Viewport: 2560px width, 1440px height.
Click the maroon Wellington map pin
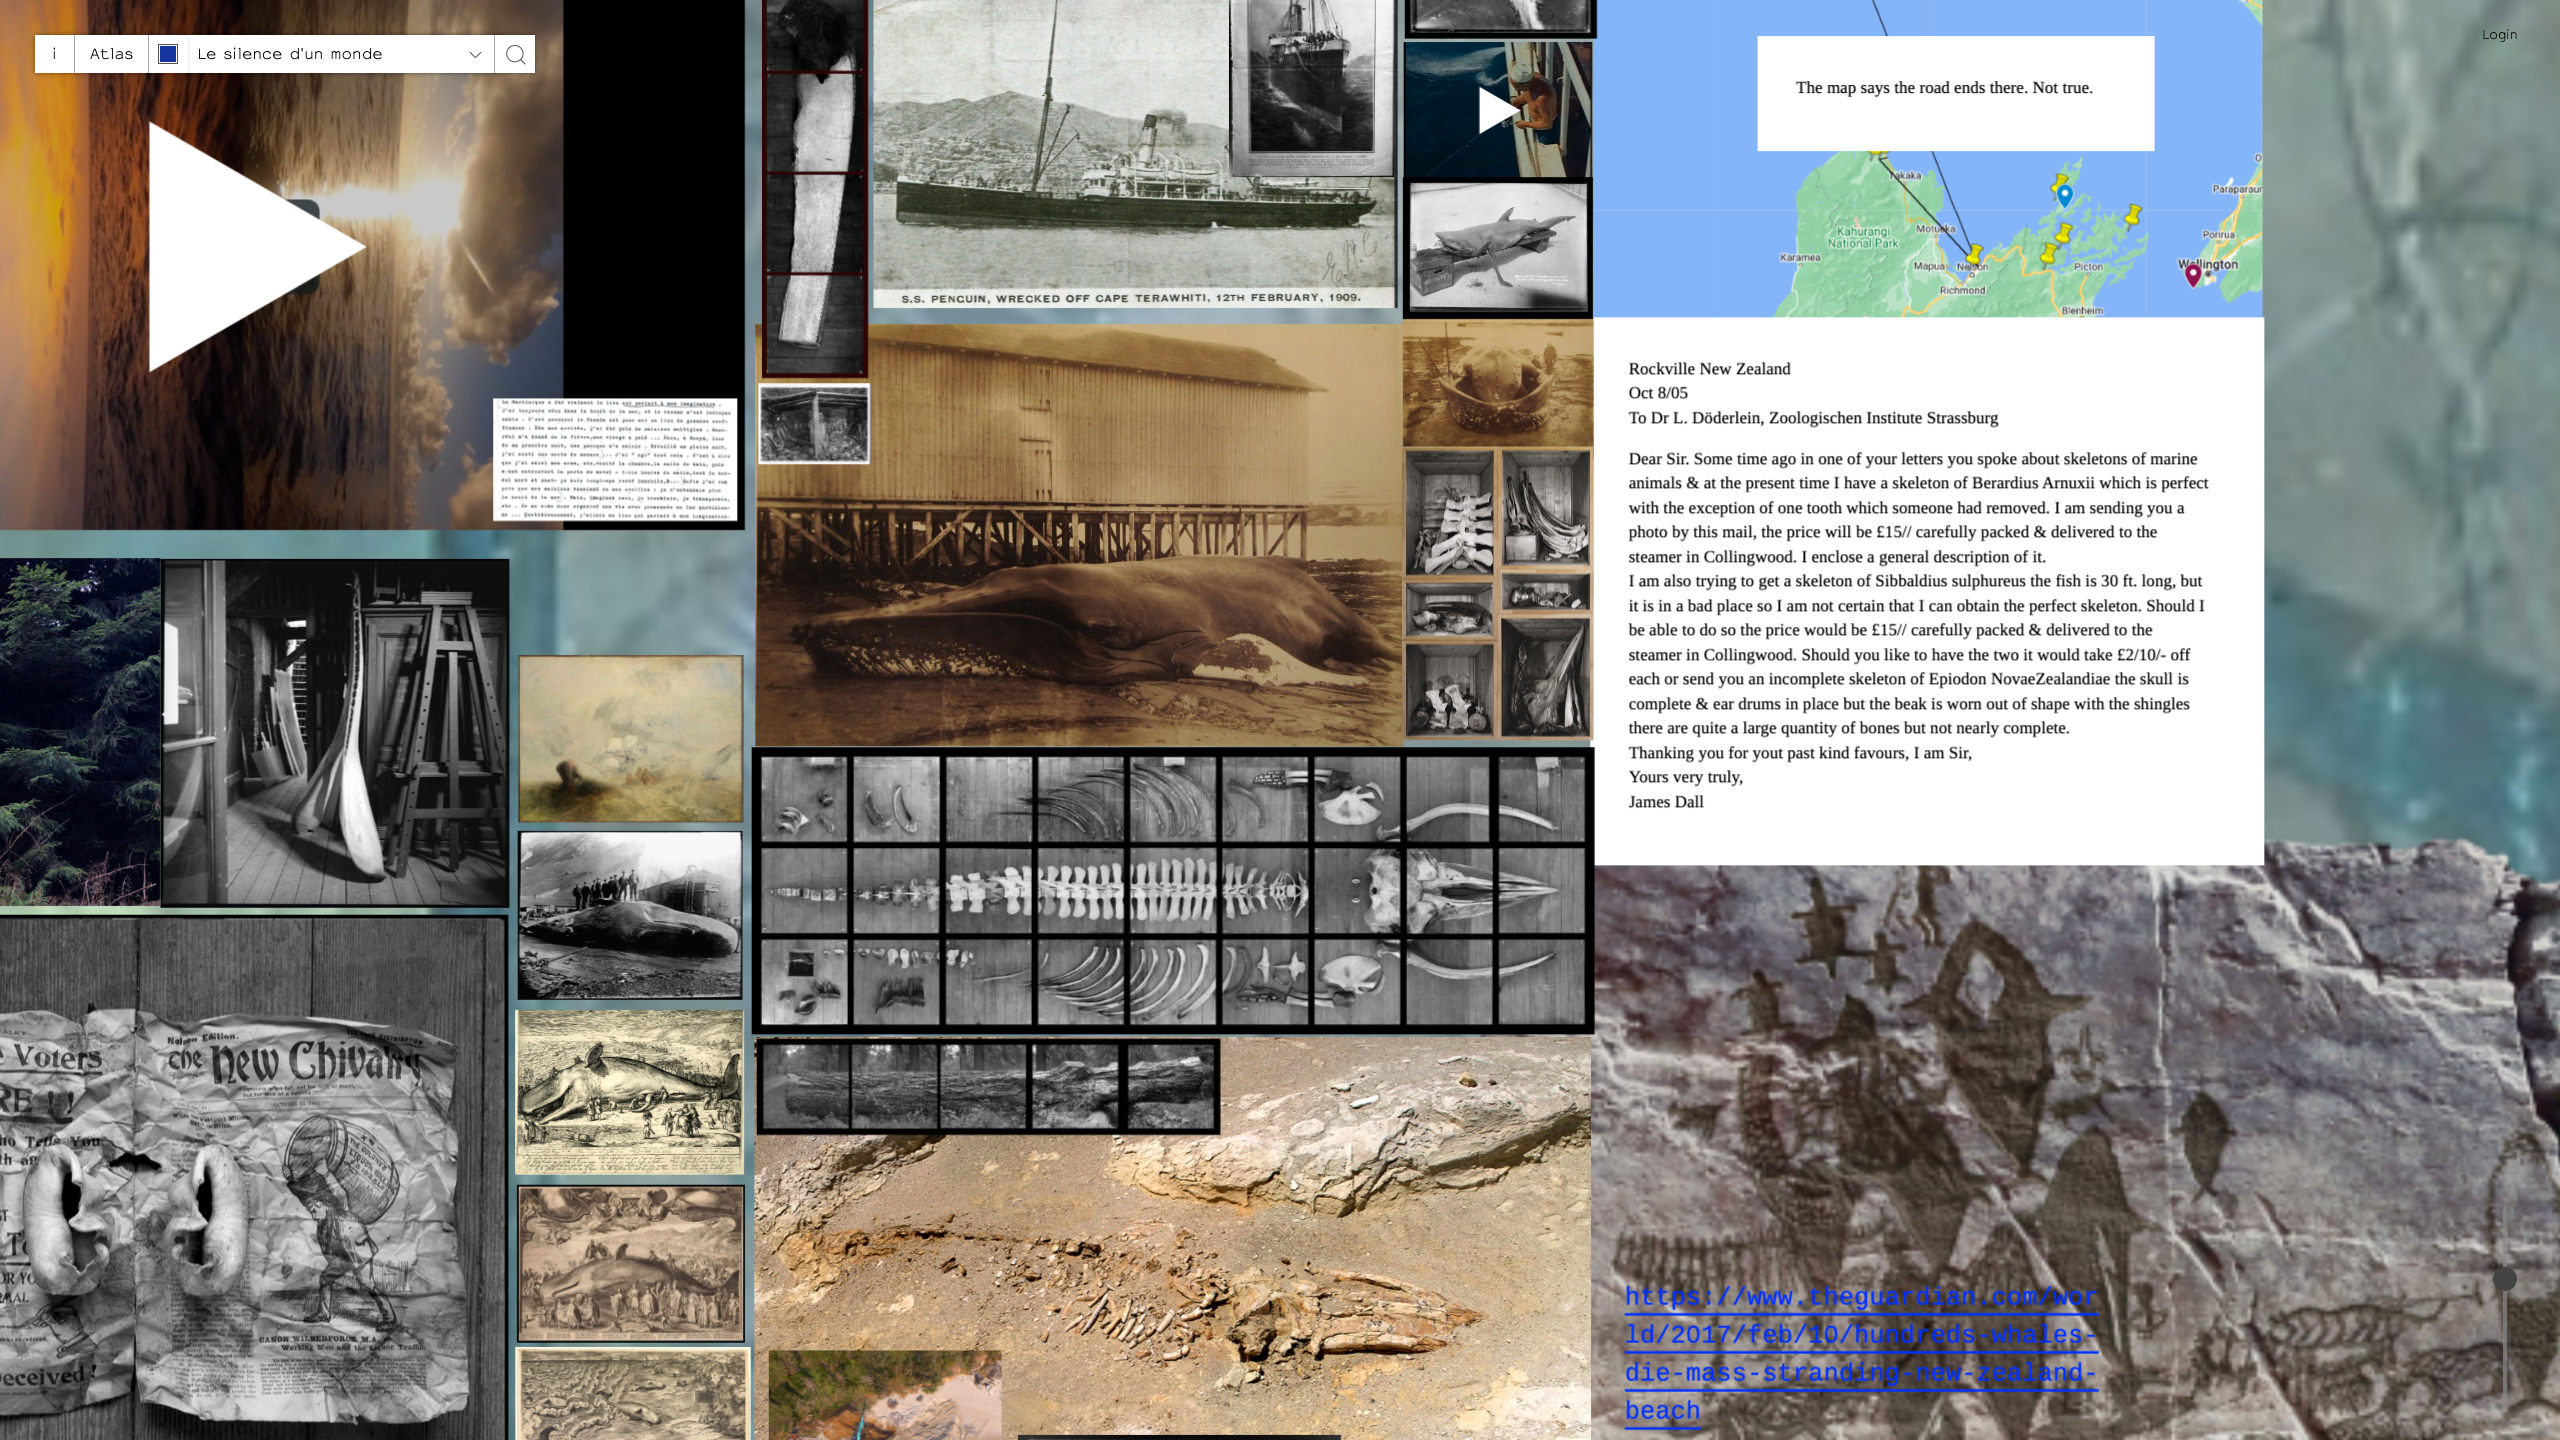point(2192,275)
